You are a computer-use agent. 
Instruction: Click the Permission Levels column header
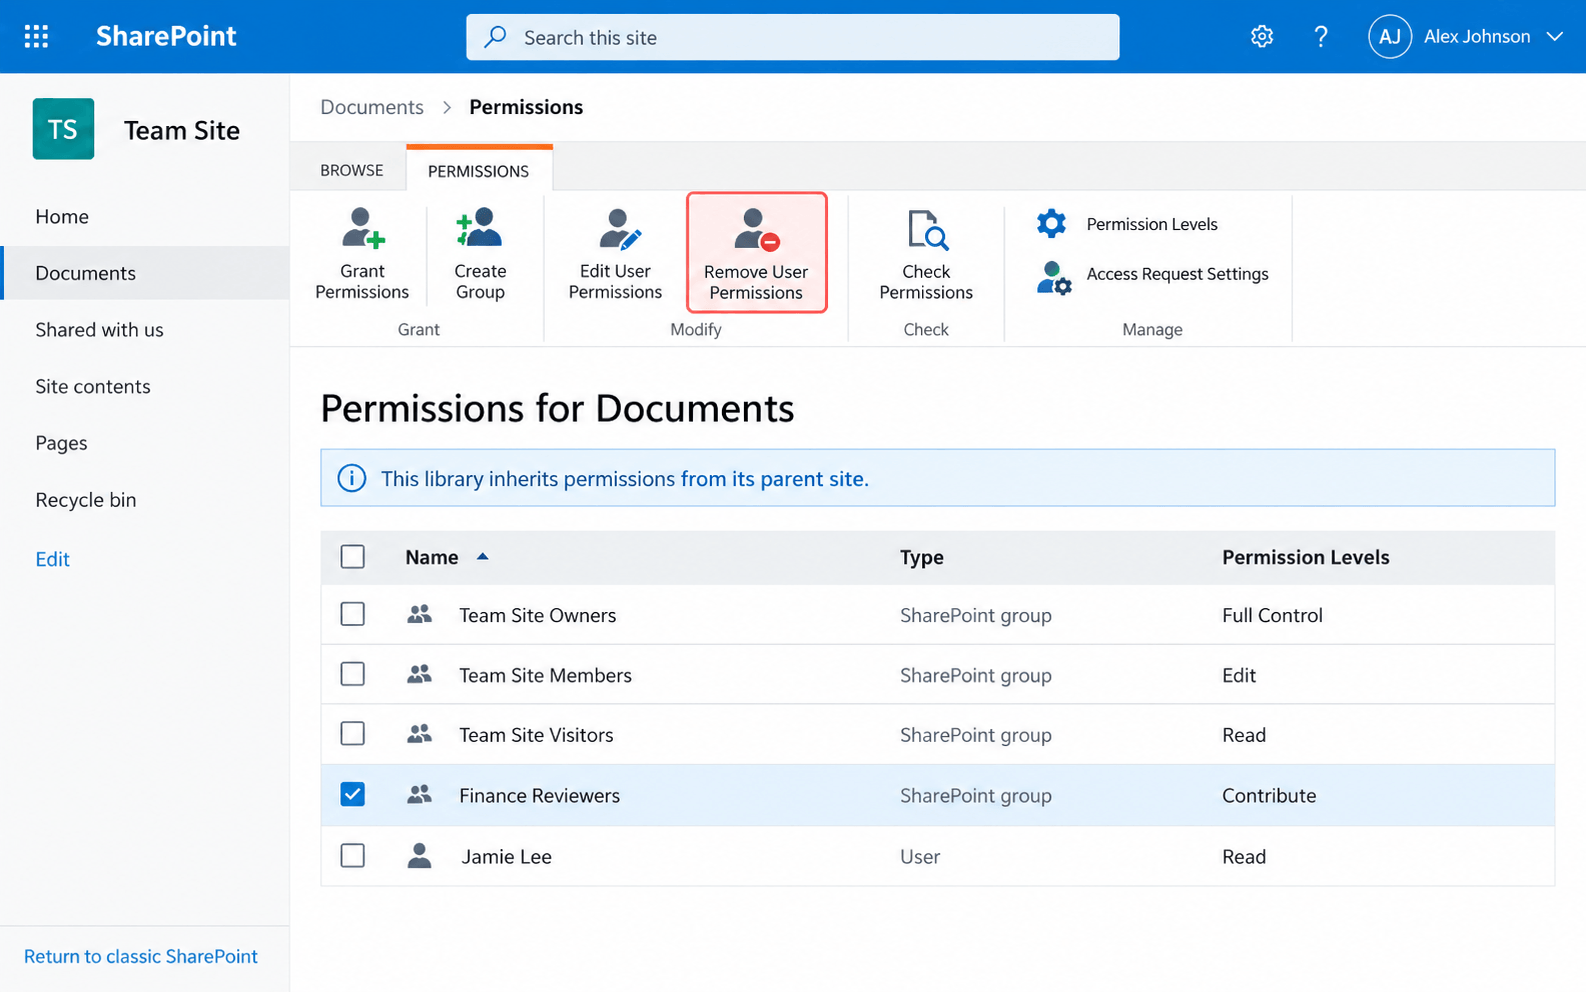1306,558
